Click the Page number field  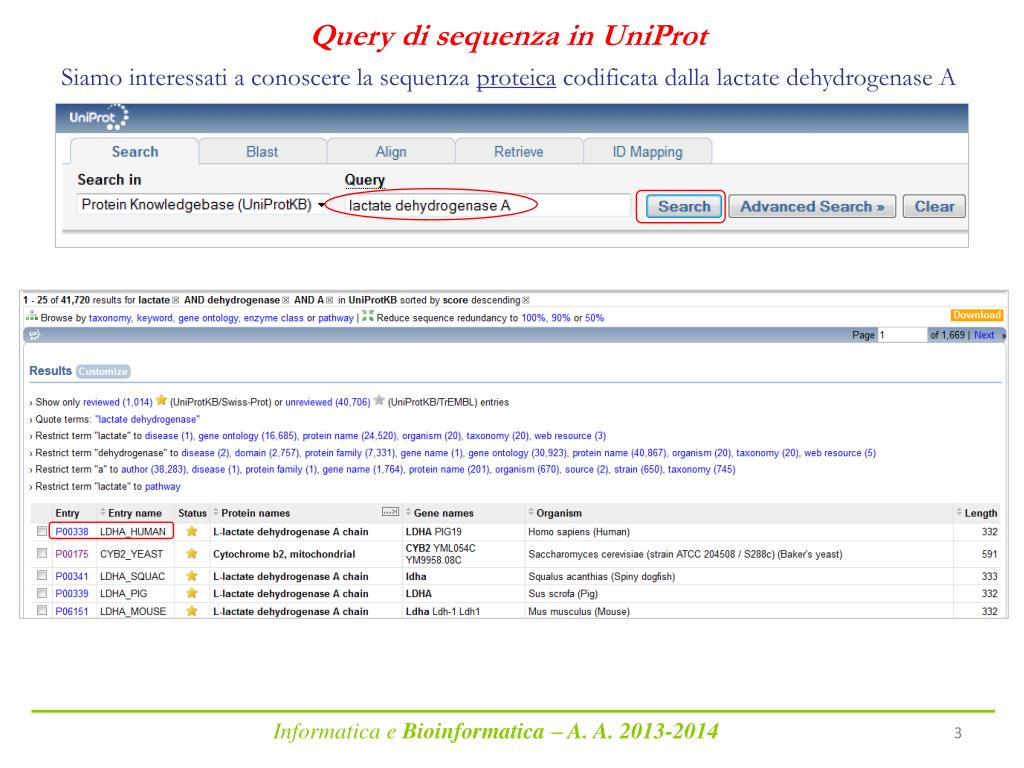click(x=901, y=335)
